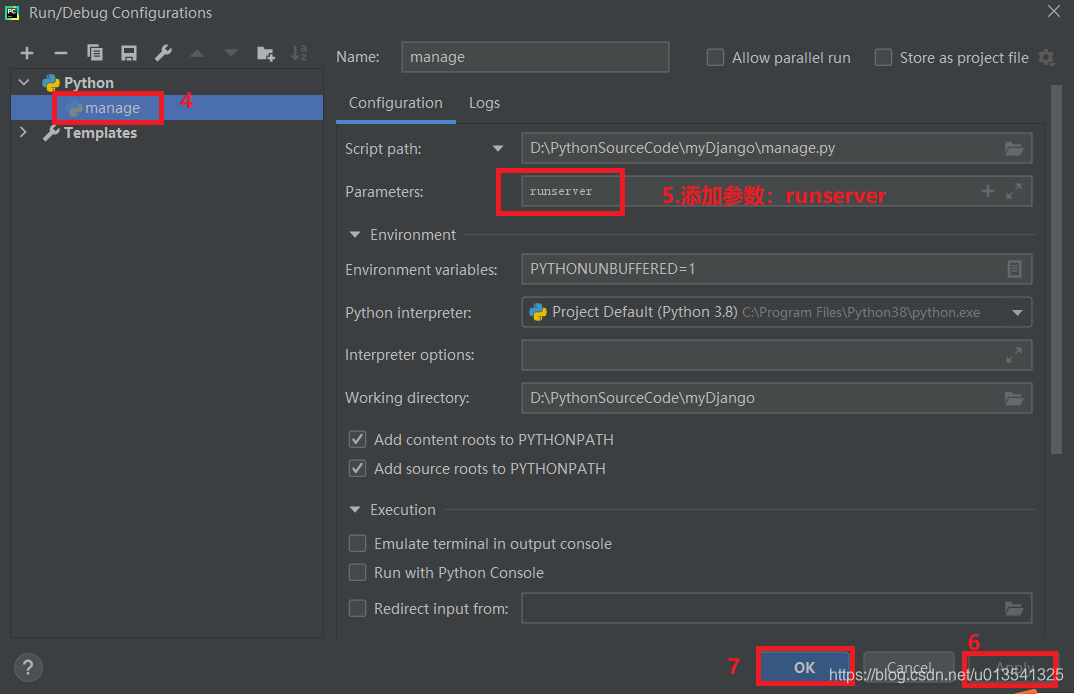Edit templates with the wrench icon

(x=163, y=53)
